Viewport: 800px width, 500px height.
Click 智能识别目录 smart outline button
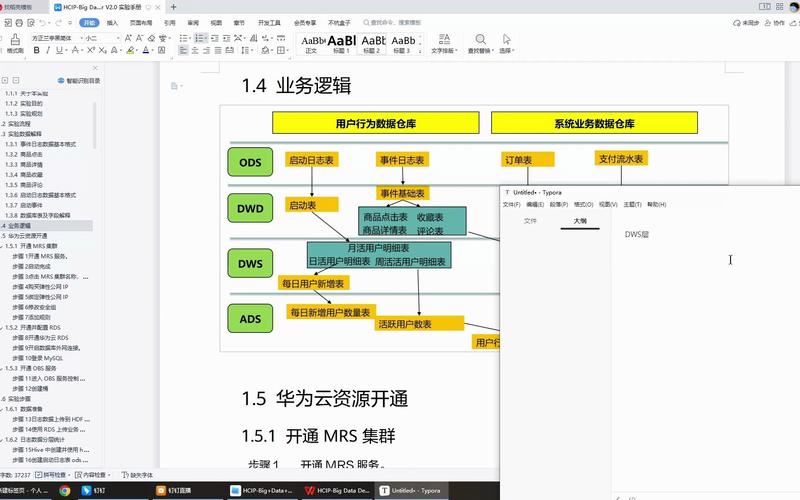click(79, 81)
